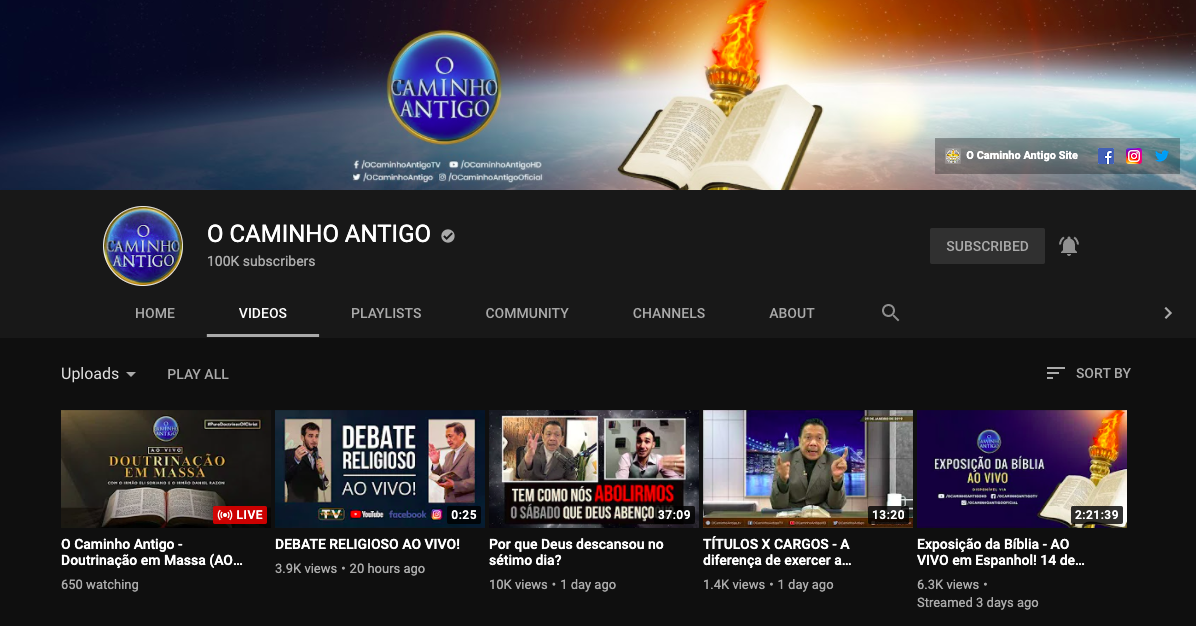Image resolution: width=1196 pixels, height=626 pixels.
Task: Open the Twitter link icon in banner
Action: (x=1162, y=156)
